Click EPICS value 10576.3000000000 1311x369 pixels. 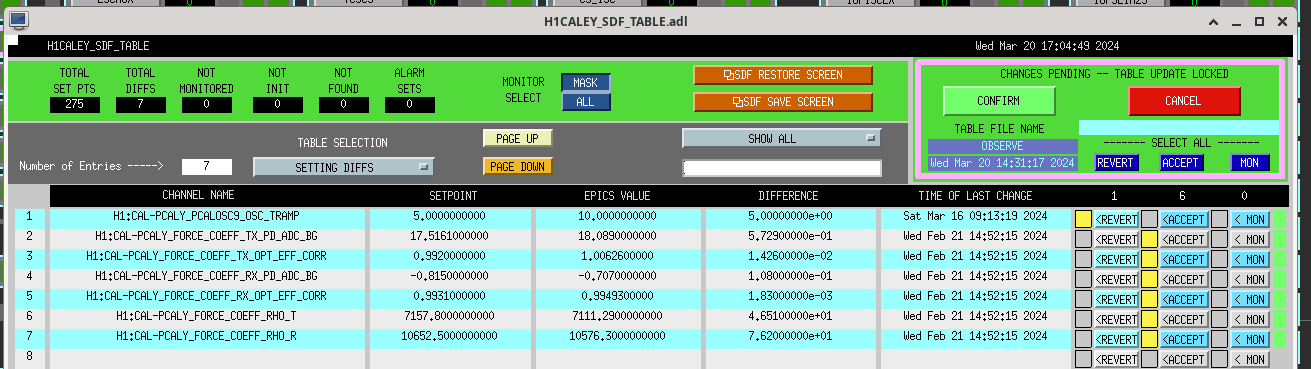pyautogui.click(x=617, y=336)
